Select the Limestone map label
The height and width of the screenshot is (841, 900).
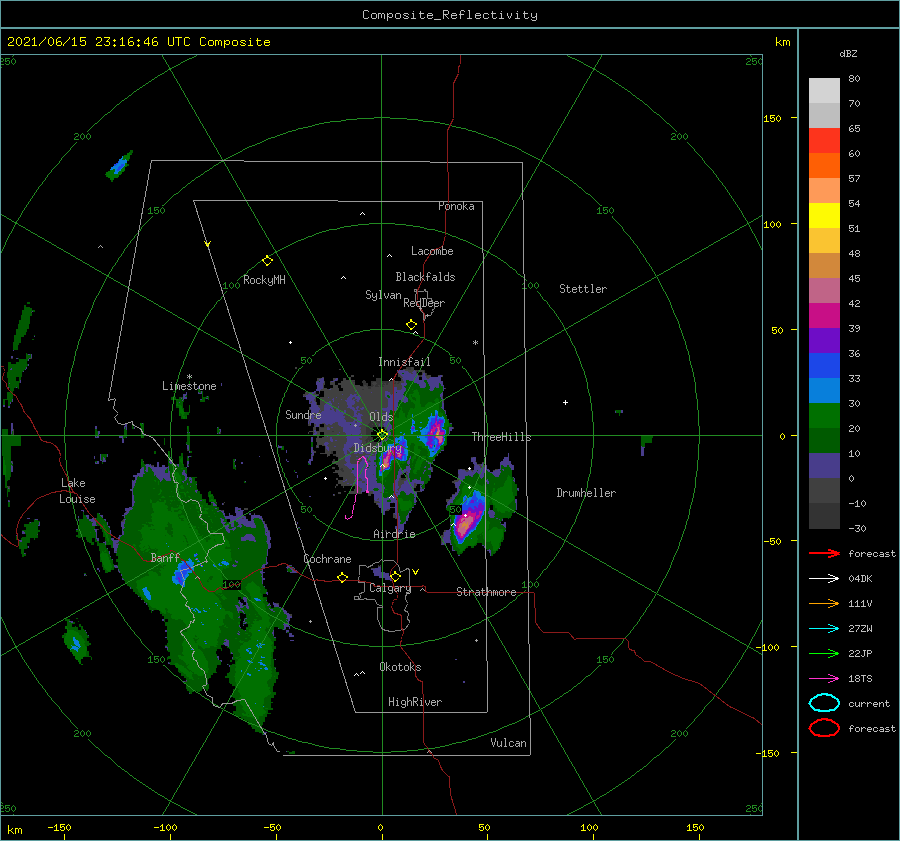189,386
